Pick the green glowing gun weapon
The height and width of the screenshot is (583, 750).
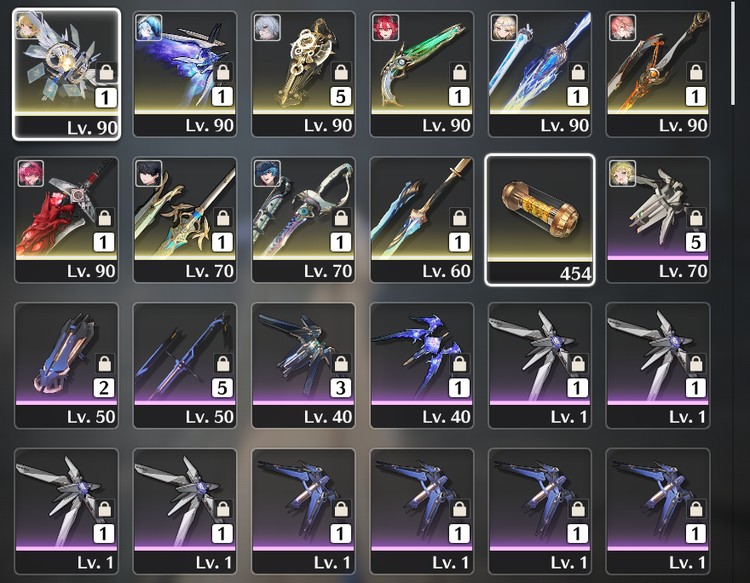422,74
